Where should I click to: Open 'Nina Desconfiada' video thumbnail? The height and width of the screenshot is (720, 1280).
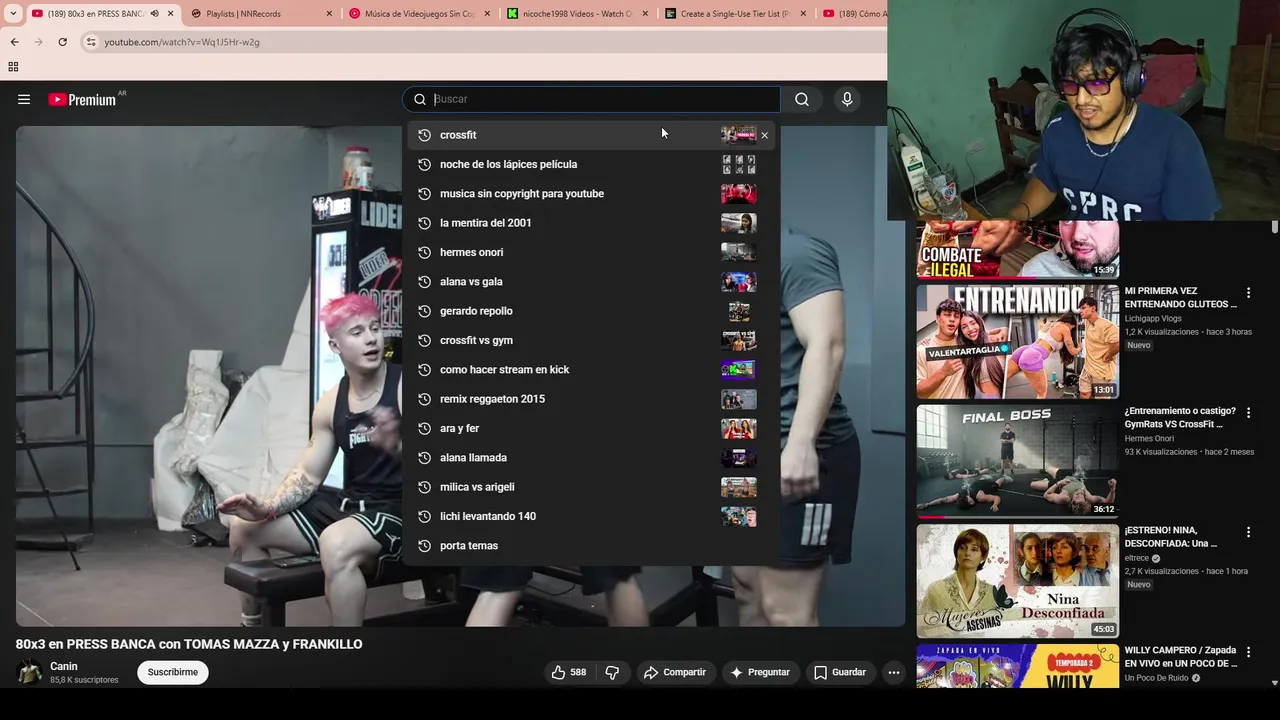tap(1018, 581)
